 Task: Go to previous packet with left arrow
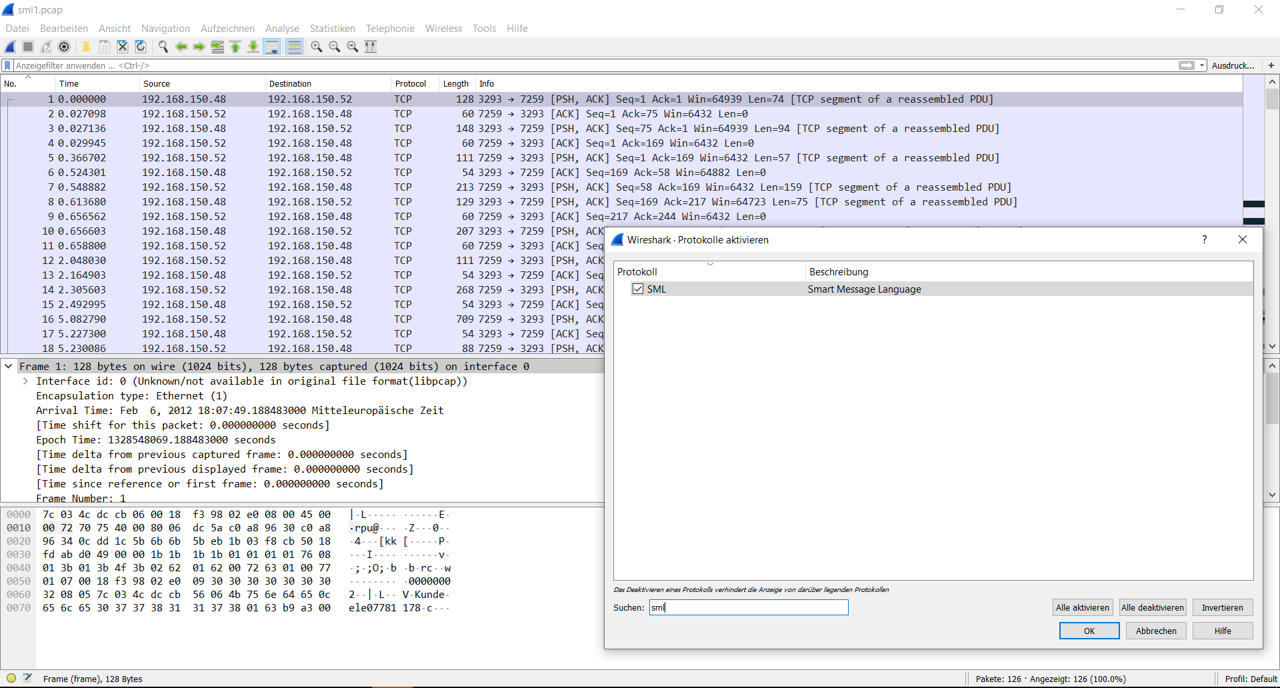pyautogui.click(x=181, y=47)
